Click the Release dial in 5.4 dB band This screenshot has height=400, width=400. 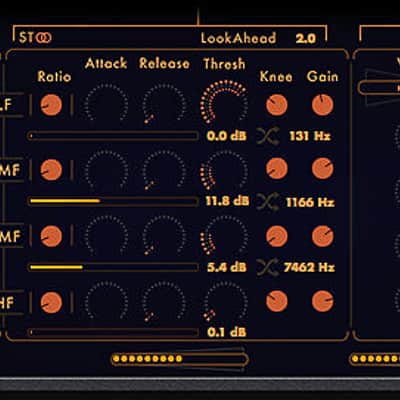pos(164,235)
